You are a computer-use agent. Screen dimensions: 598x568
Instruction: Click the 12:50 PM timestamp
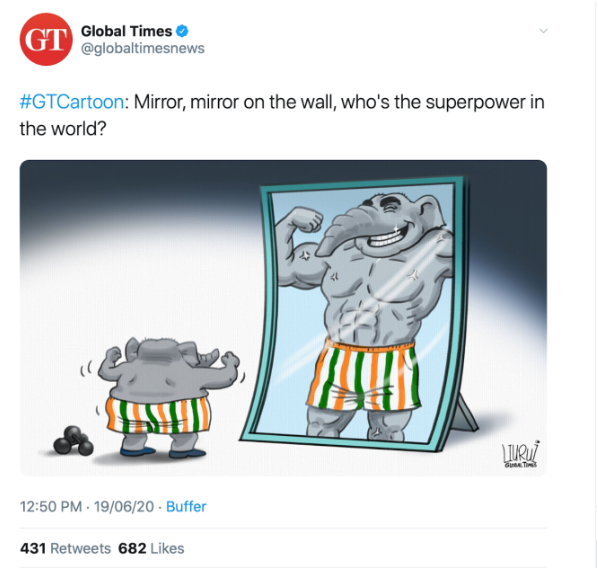click(51, 507)
